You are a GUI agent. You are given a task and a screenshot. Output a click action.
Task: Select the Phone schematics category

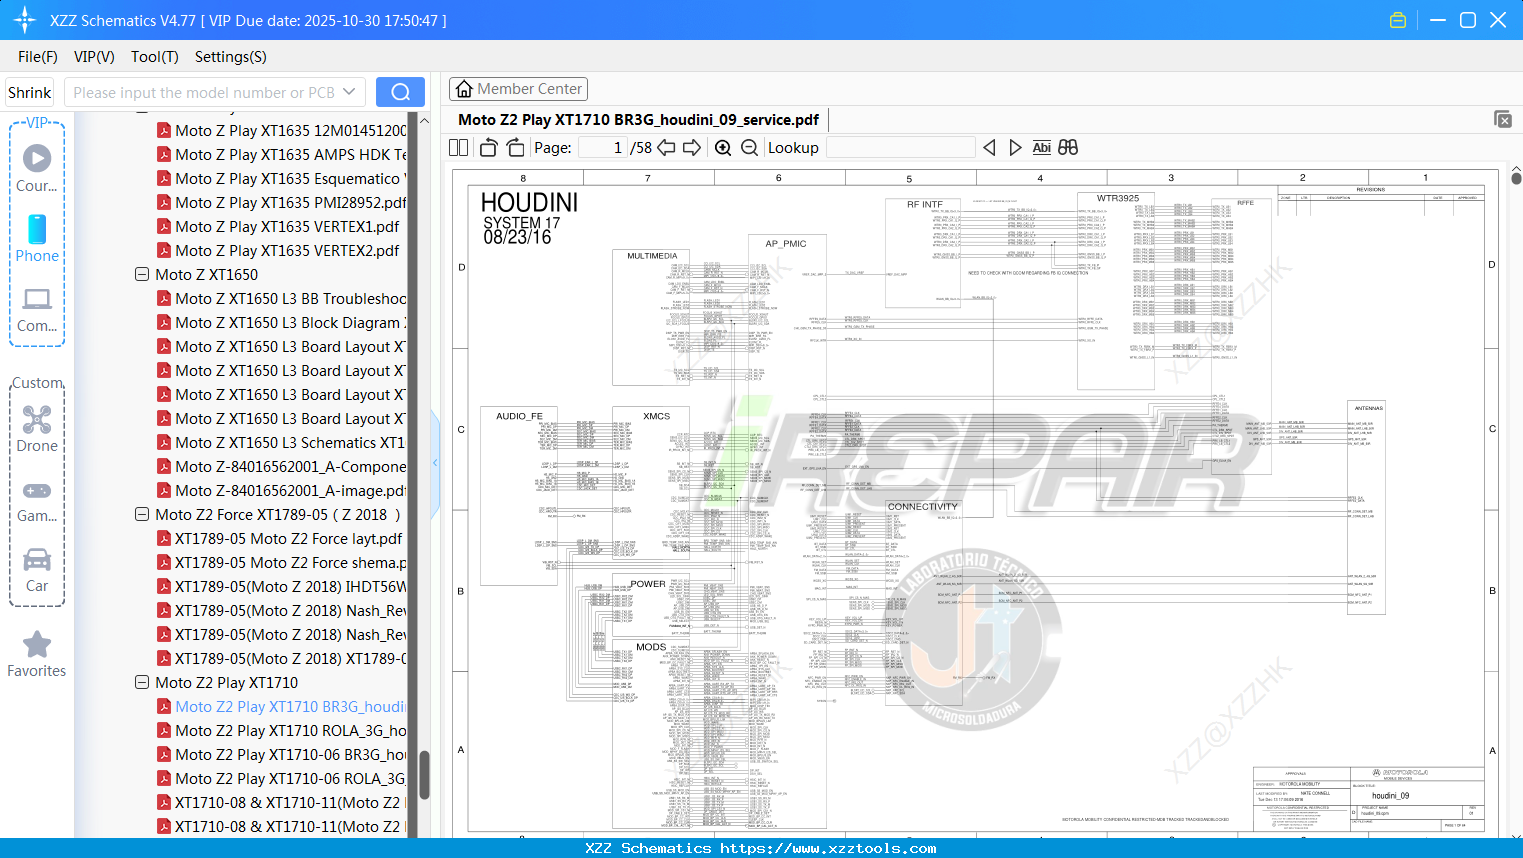tap(36, 240)
